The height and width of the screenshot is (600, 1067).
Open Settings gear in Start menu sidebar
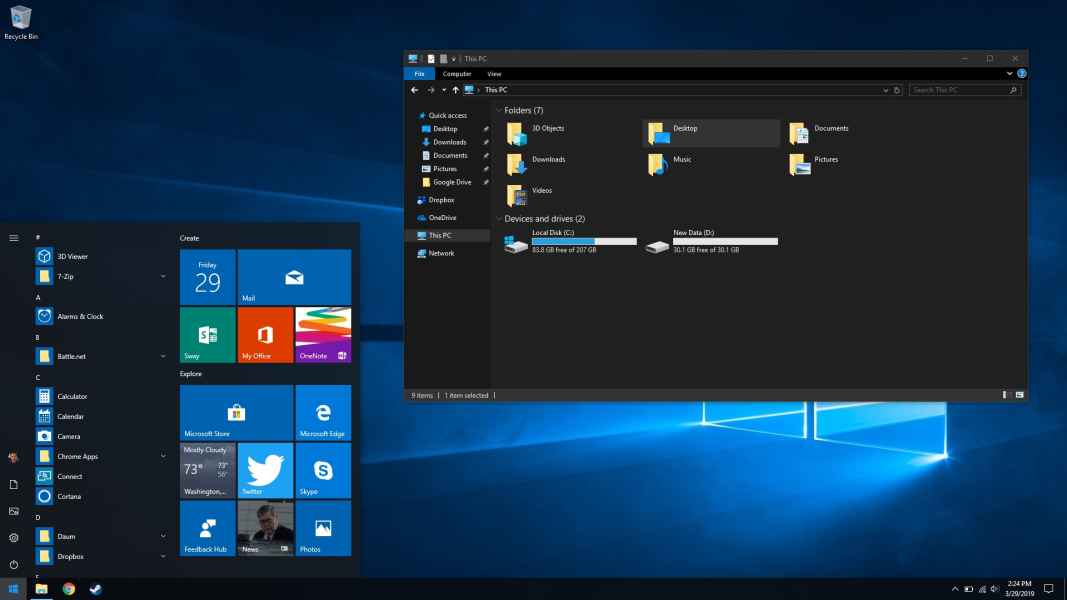[14, 538]
